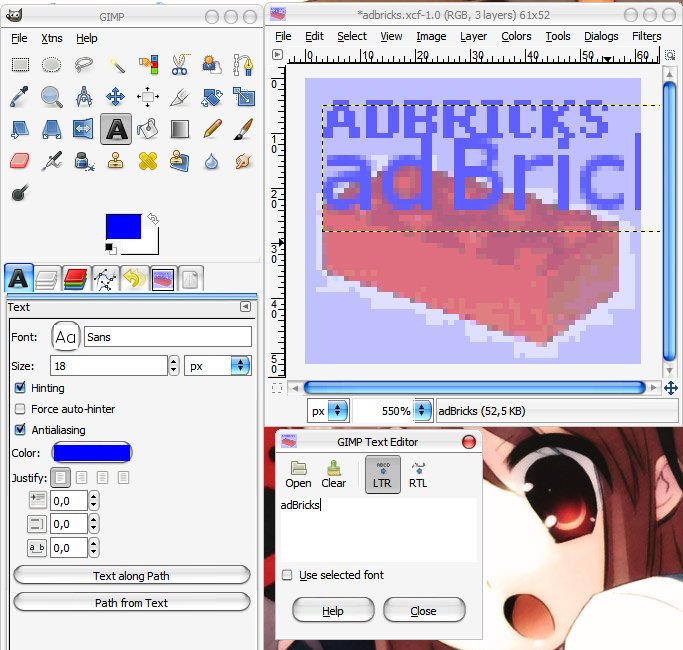
Task: Adjust indent value stepper
Action: 94,501
